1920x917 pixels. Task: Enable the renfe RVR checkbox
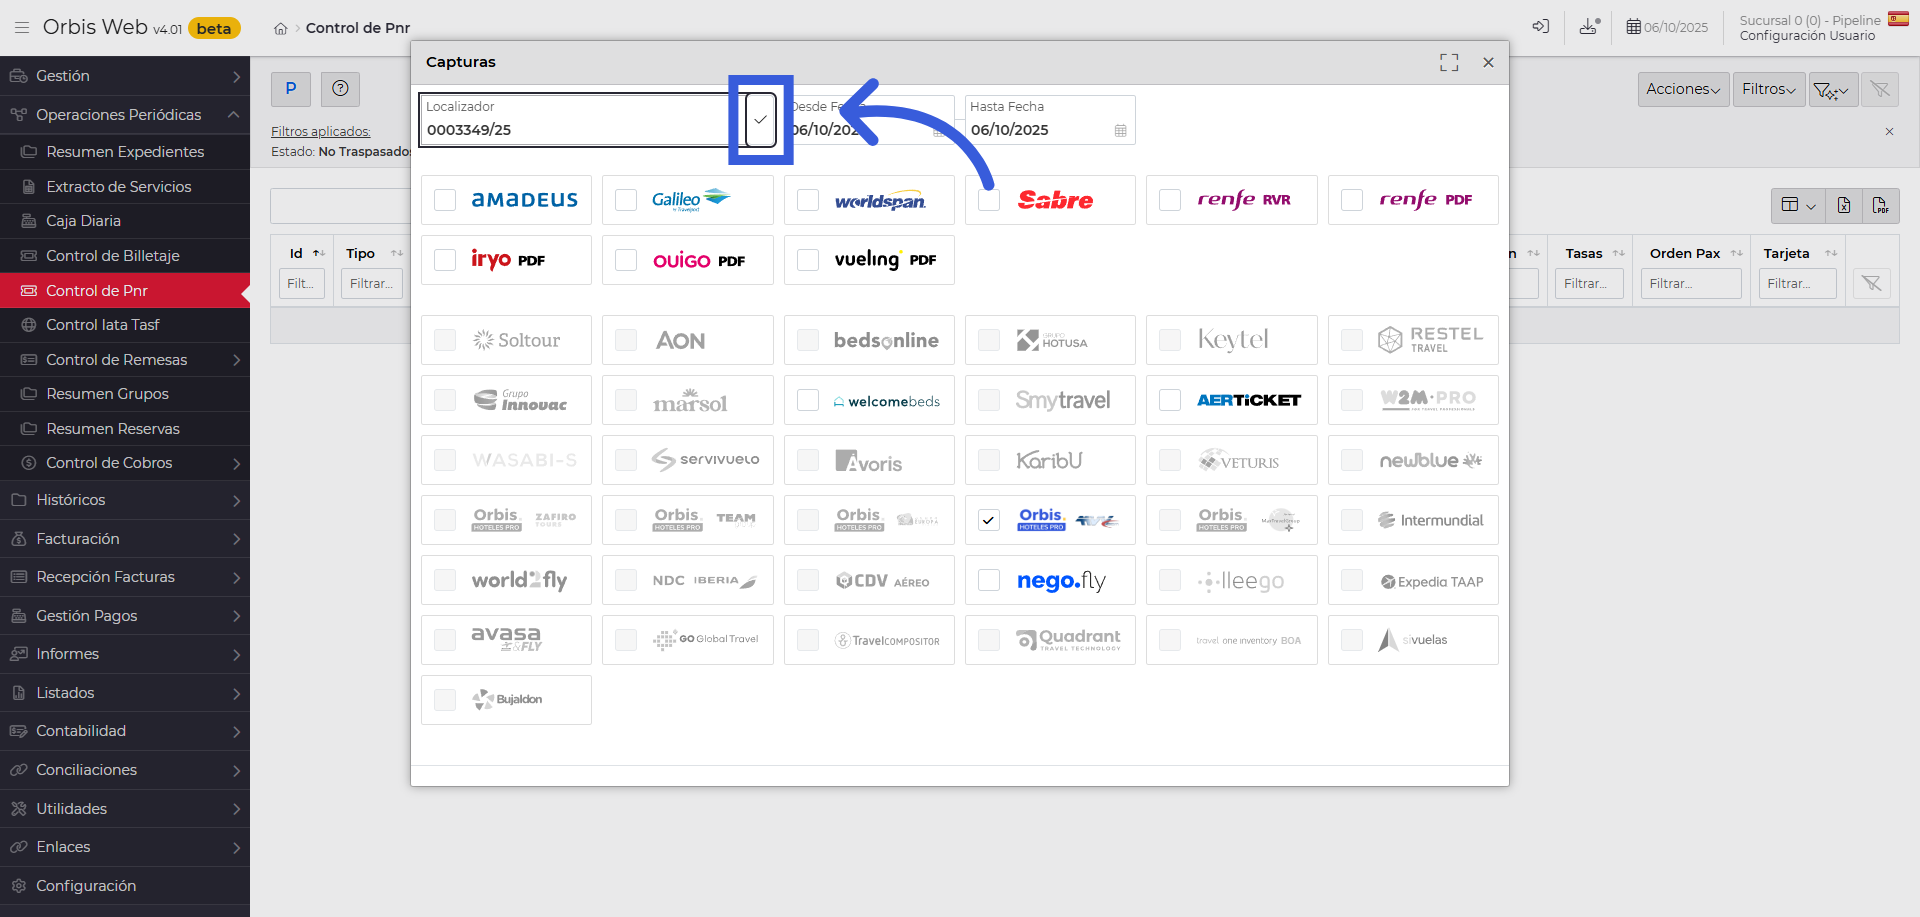[x=1170, y=200]
